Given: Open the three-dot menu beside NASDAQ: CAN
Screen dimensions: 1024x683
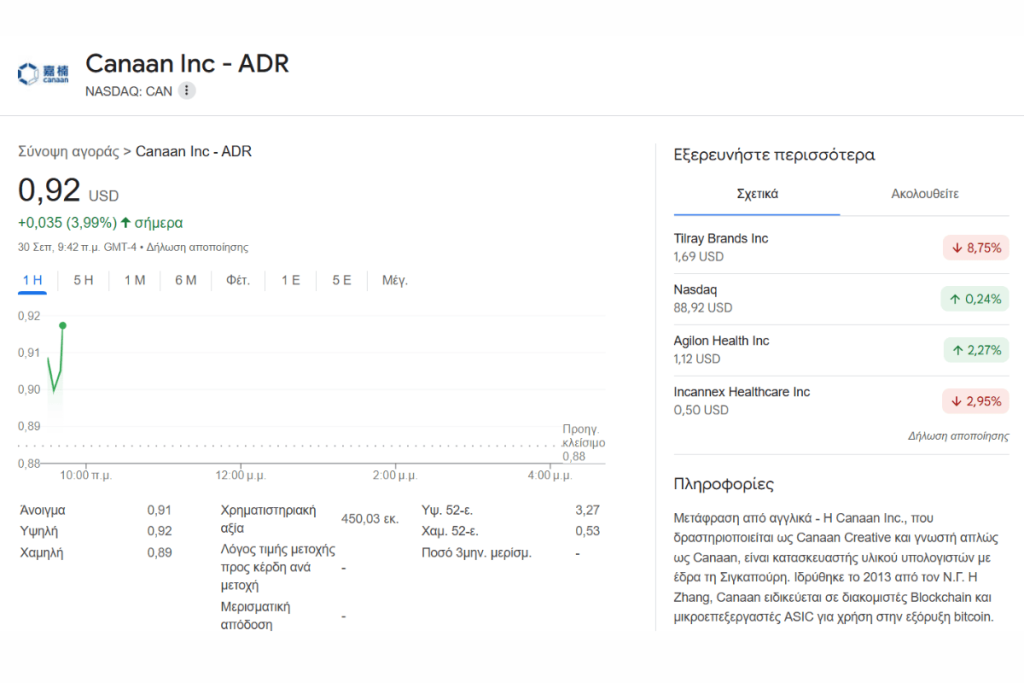Looking at the screenshot, I should point(187,90).
